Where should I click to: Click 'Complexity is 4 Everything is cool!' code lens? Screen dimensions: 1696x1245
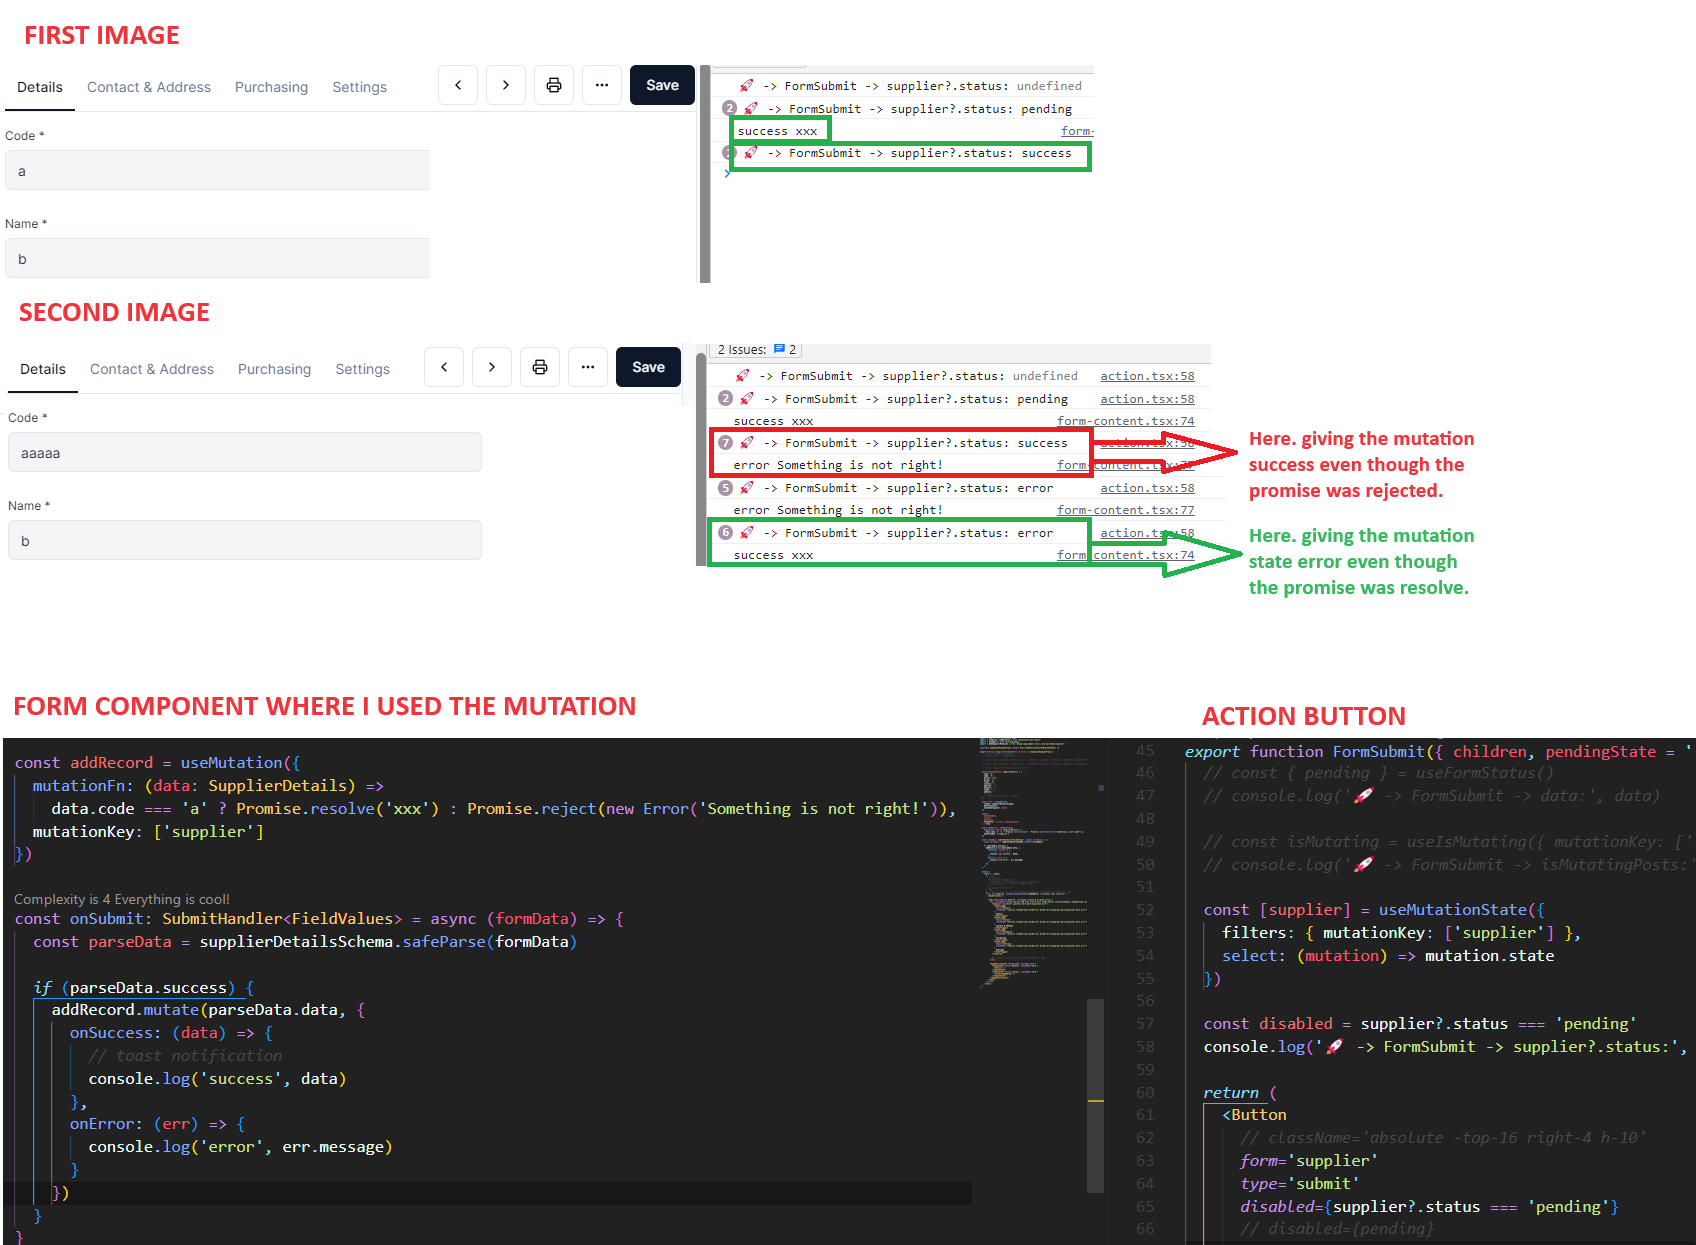point(122,899)
